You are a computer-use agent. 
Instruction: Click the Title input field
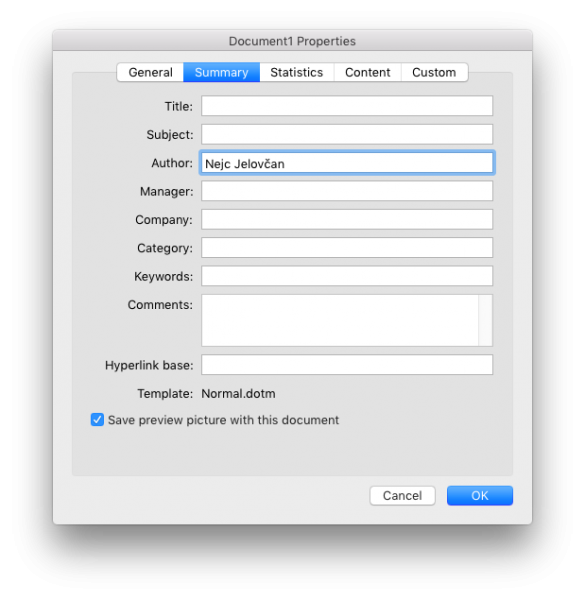(347, 106)
